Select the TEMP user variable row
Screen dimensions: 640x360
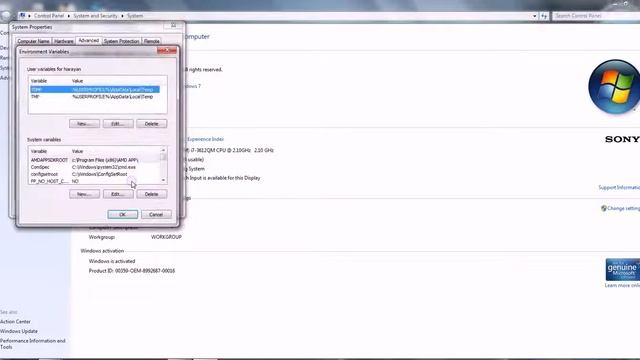pos(95,89)
